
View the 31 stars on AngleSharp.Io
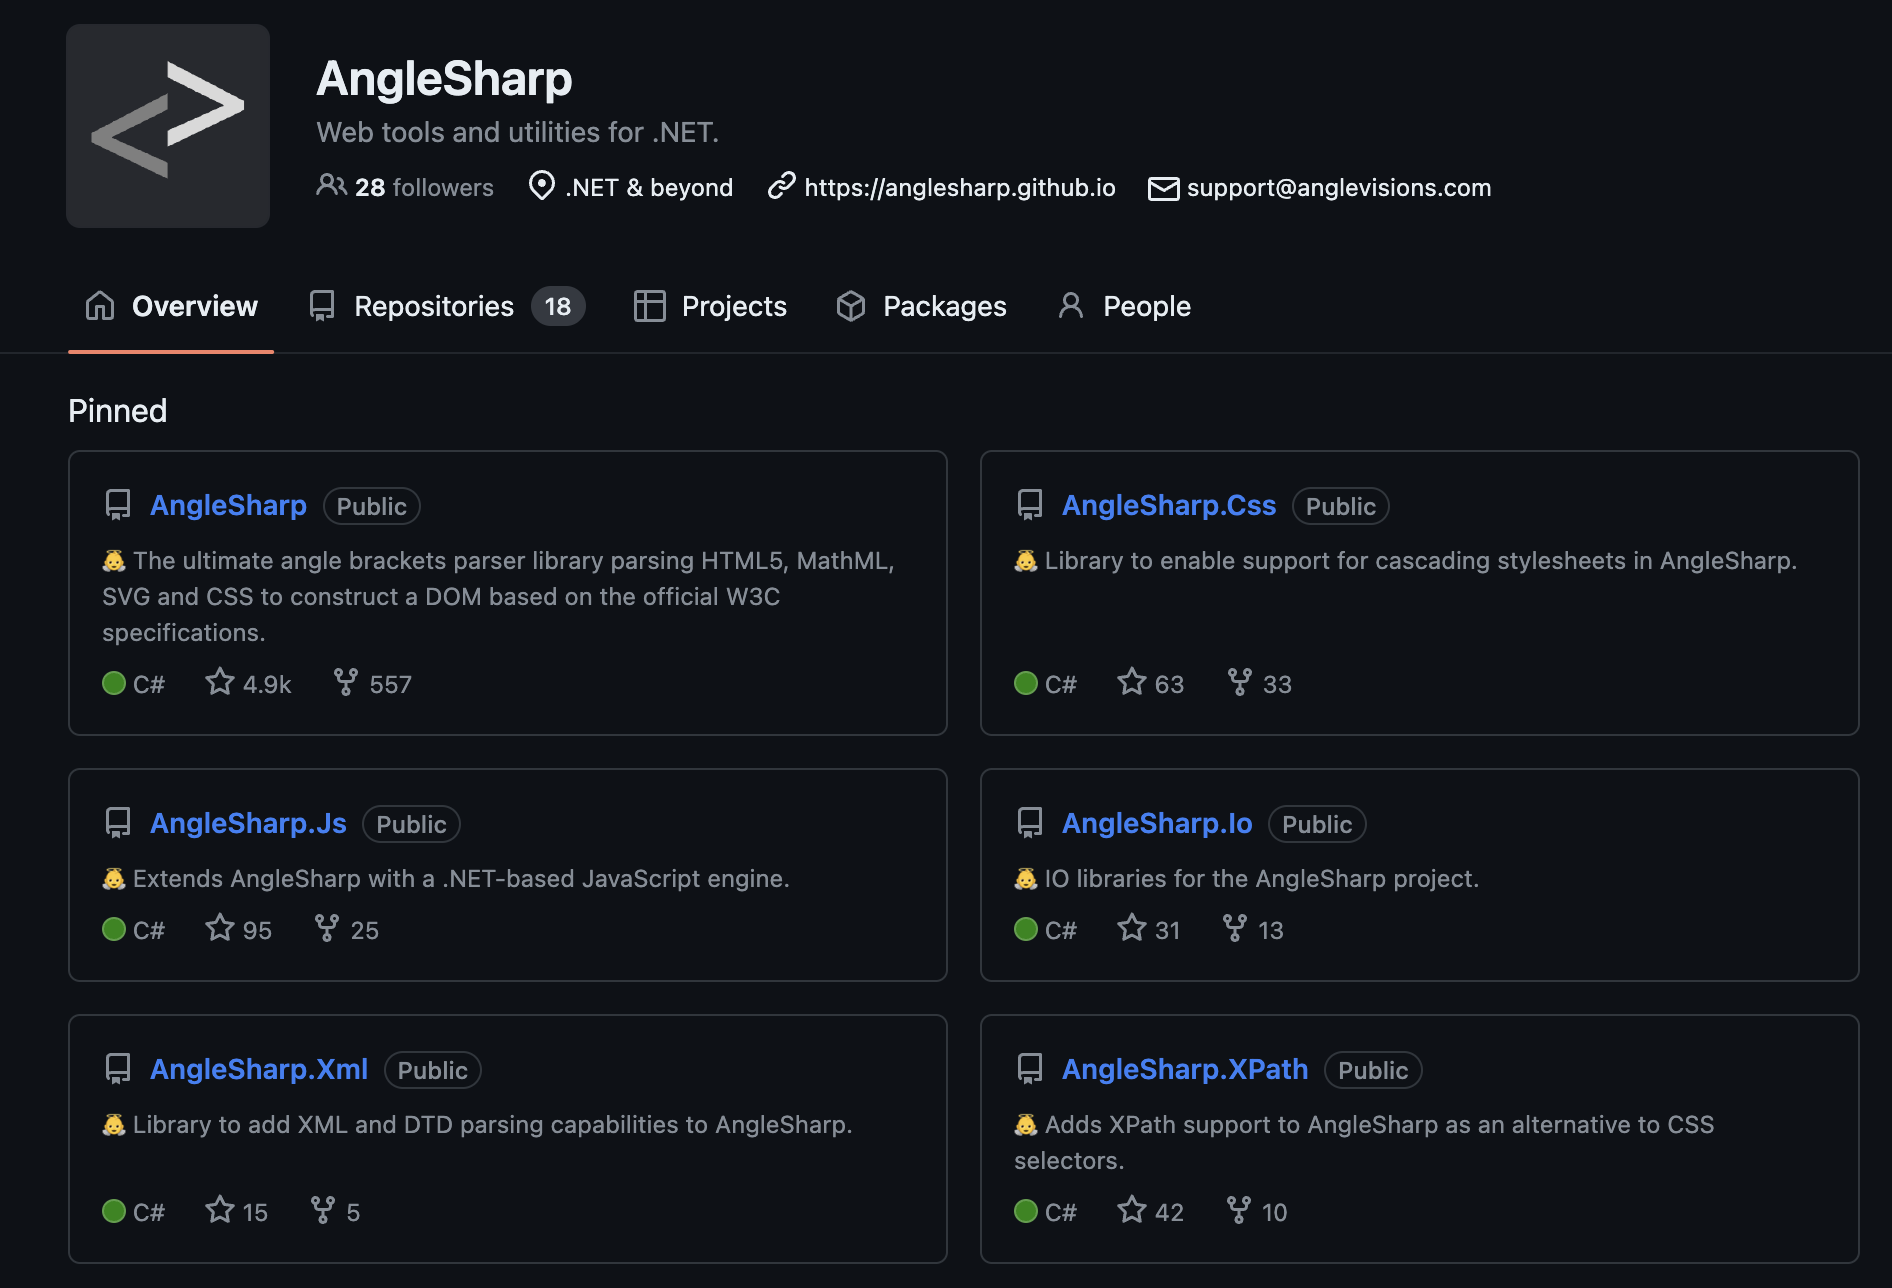[1148, 929]
